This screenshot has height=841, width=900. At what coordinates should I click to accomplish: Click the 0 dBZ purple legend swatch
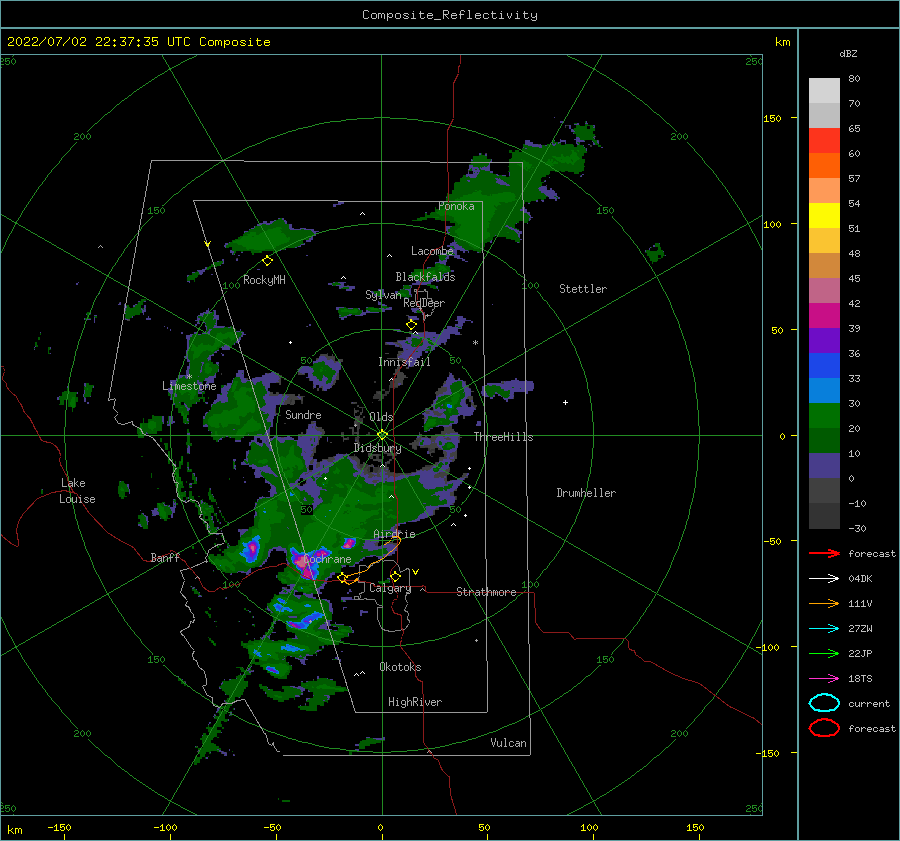tap(824, 466)
